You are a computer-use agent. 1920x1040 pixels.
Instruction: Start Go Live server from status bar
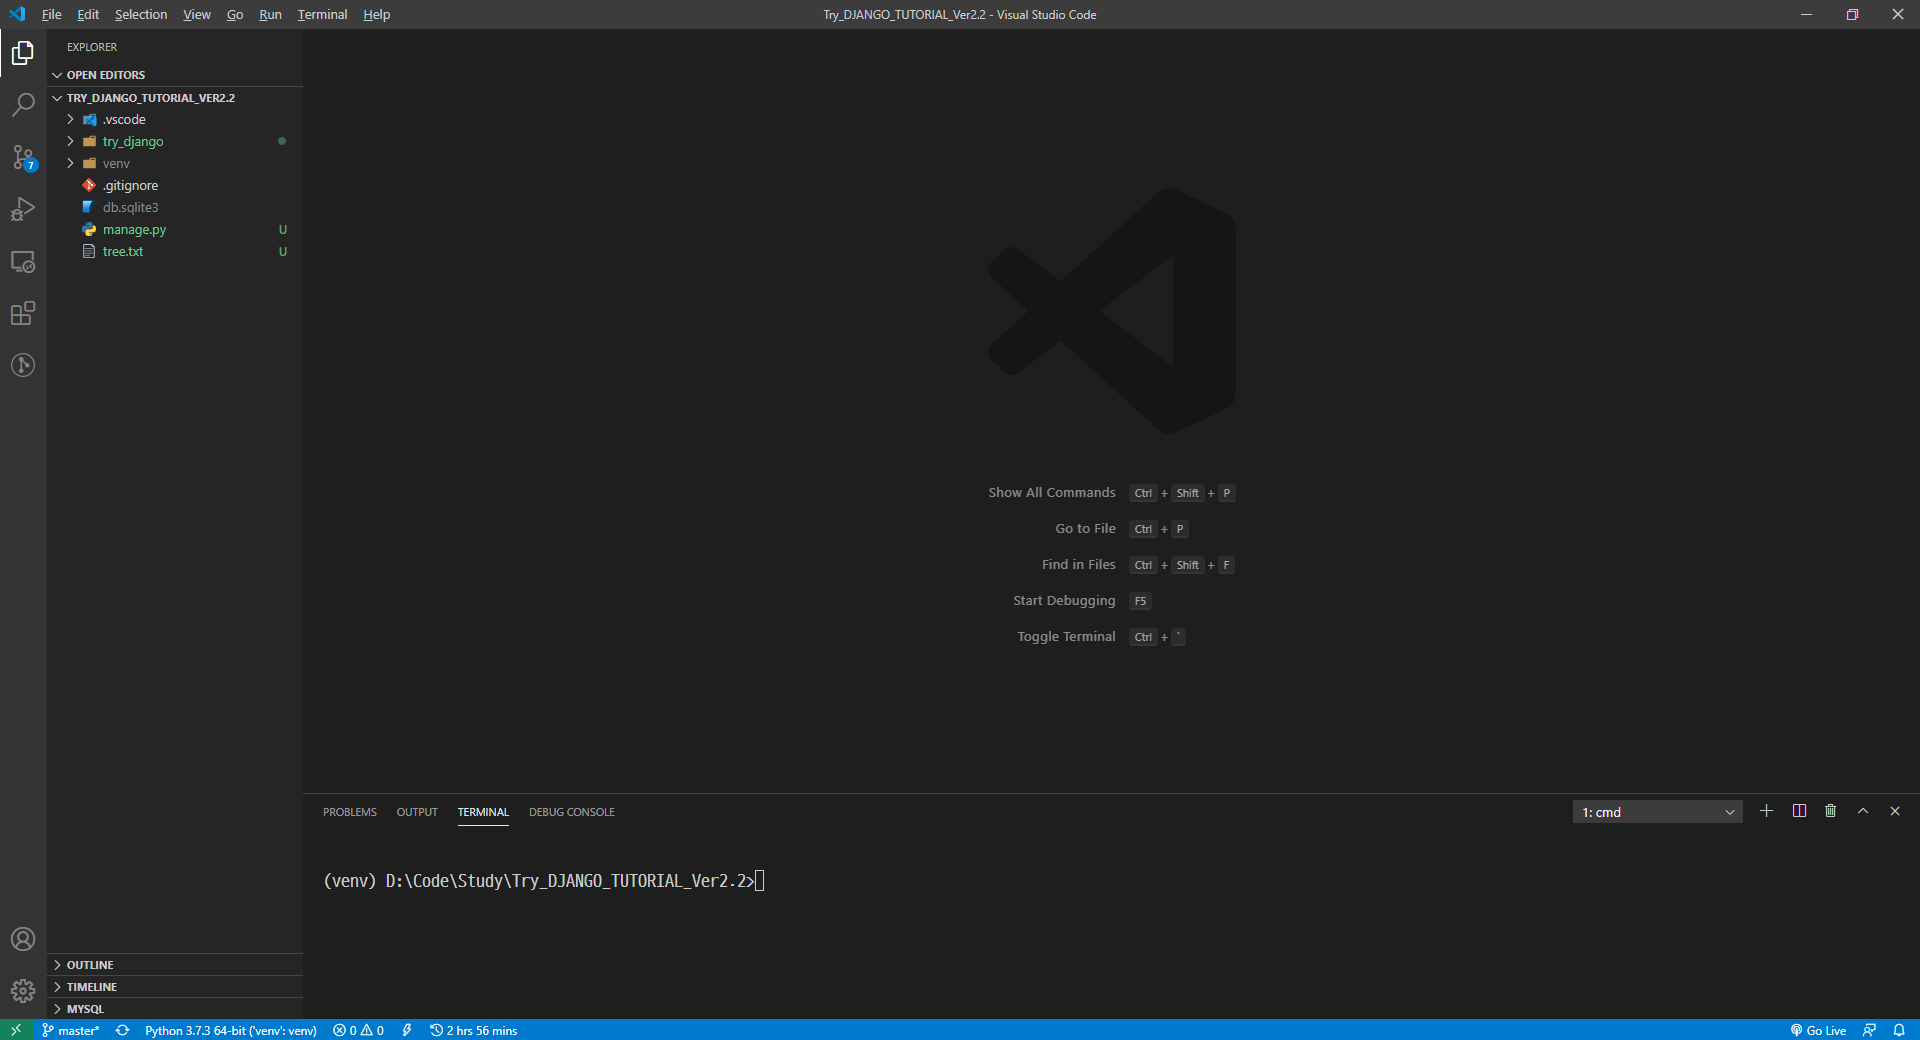[x=1818, y=1030]
